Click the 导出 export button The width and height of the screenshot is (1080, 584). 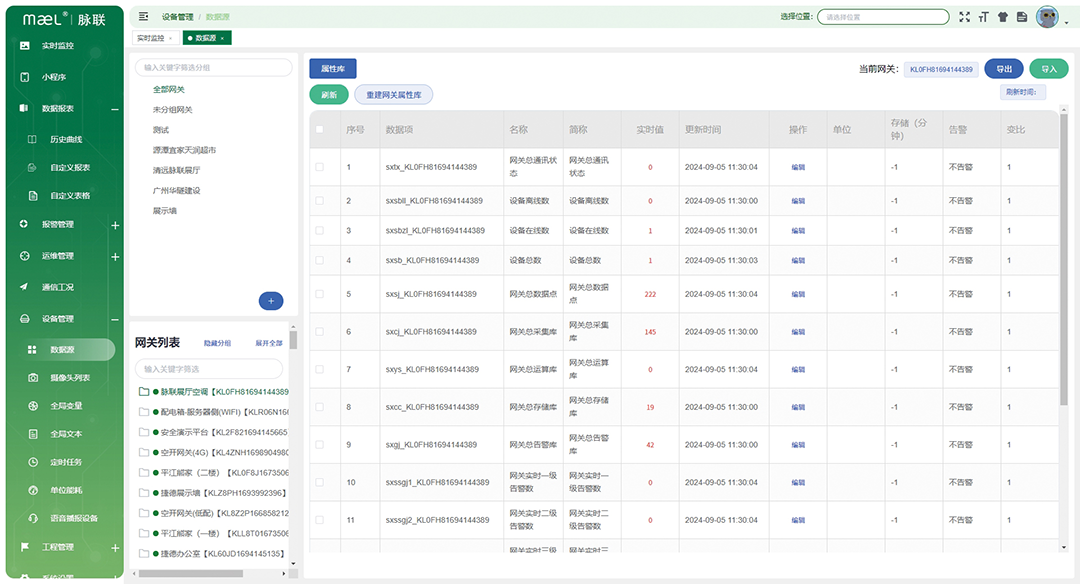point(1003,69)
